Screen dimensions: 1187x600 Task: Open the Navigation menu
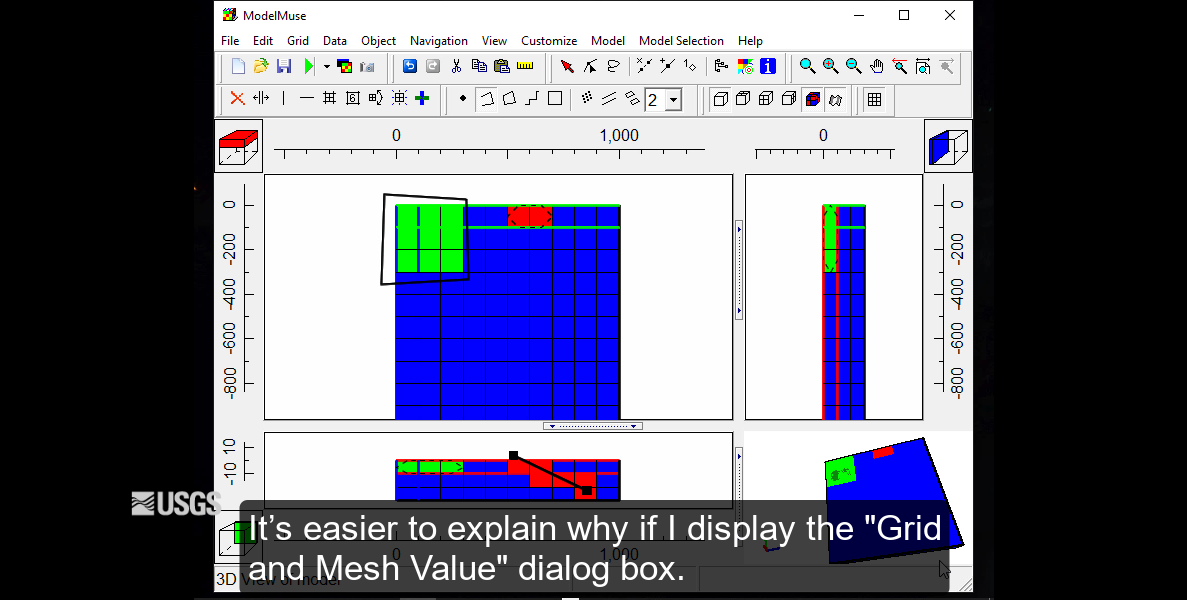(x=438, y=41)
